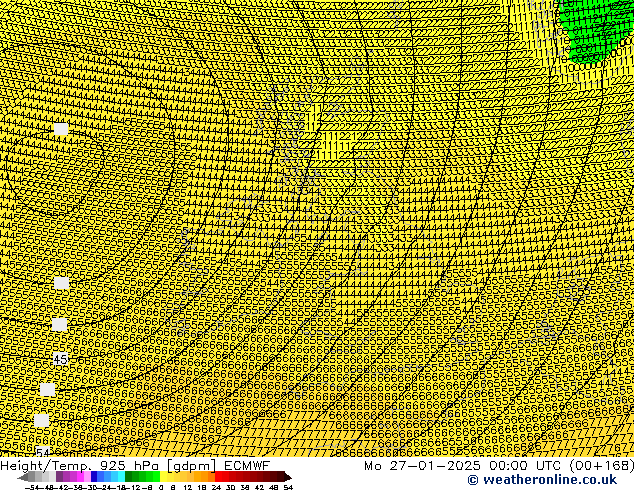Click the legend's dark right-end arrow tip
Viewport: 634px width, 490px height.
coord(288,477)
